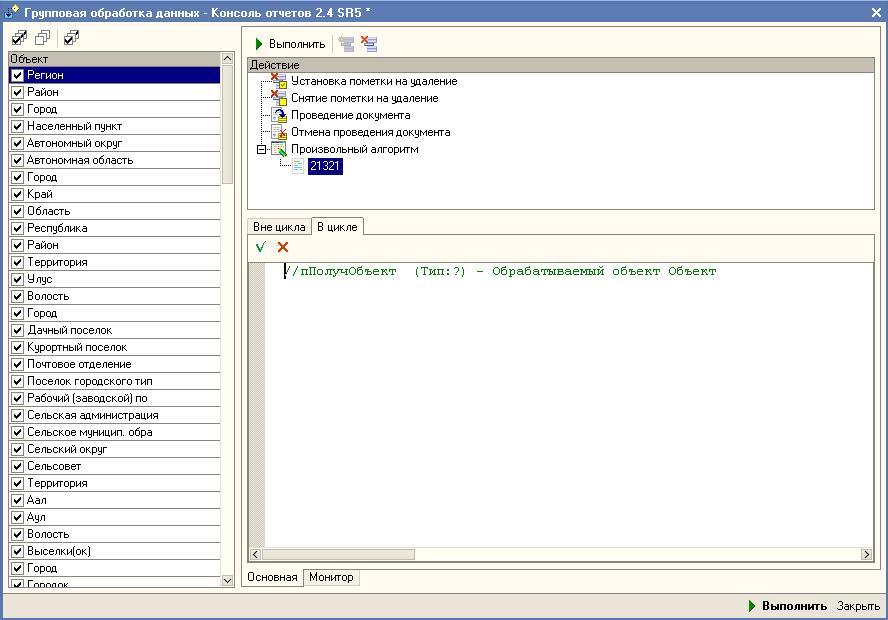Select the Аал row
The image size is (888, 620).
point(115,500)
